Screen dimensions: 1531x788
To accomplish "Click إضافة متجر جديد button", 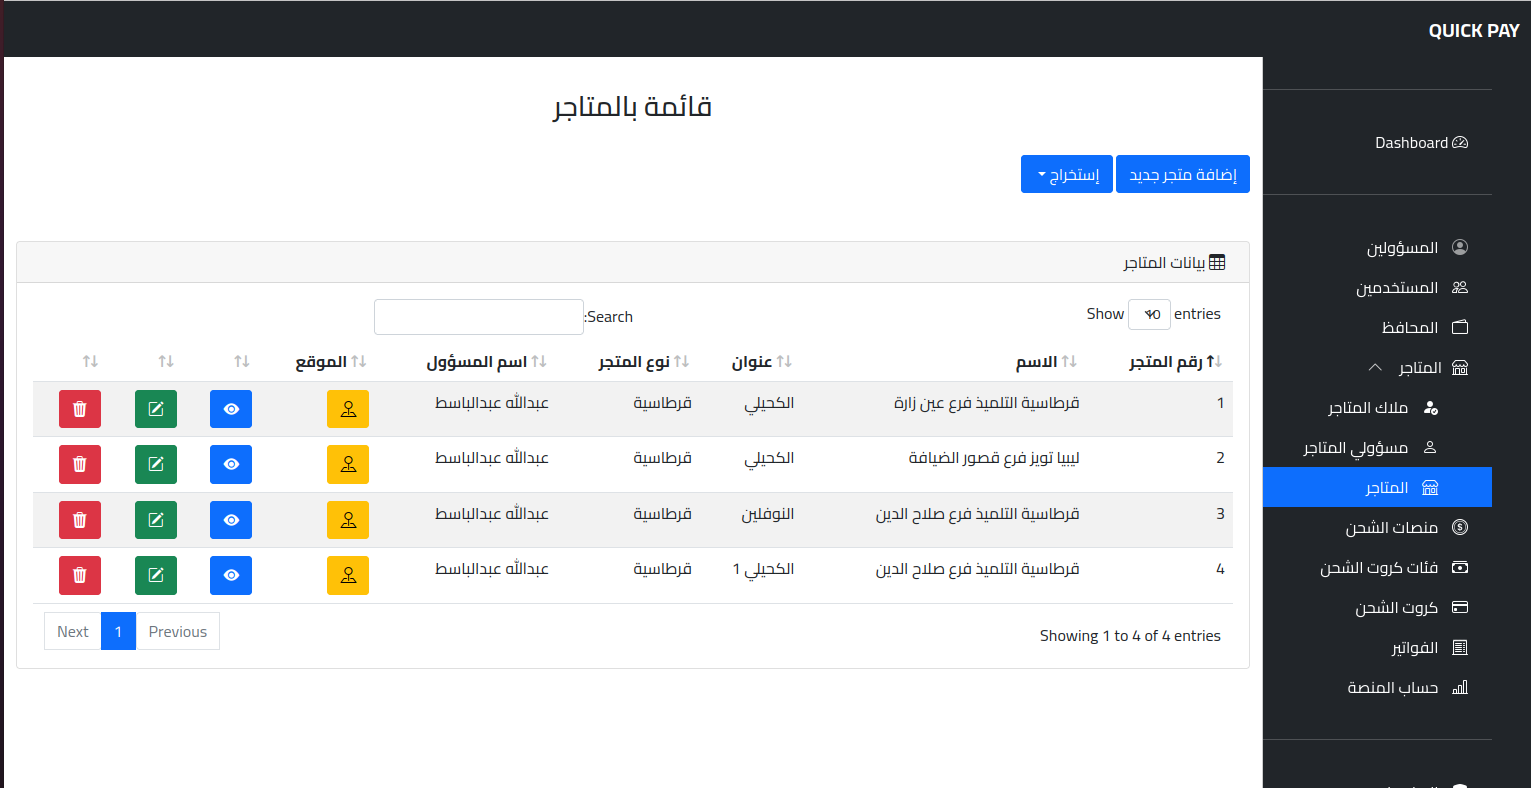I will (x=1182, y=175).
